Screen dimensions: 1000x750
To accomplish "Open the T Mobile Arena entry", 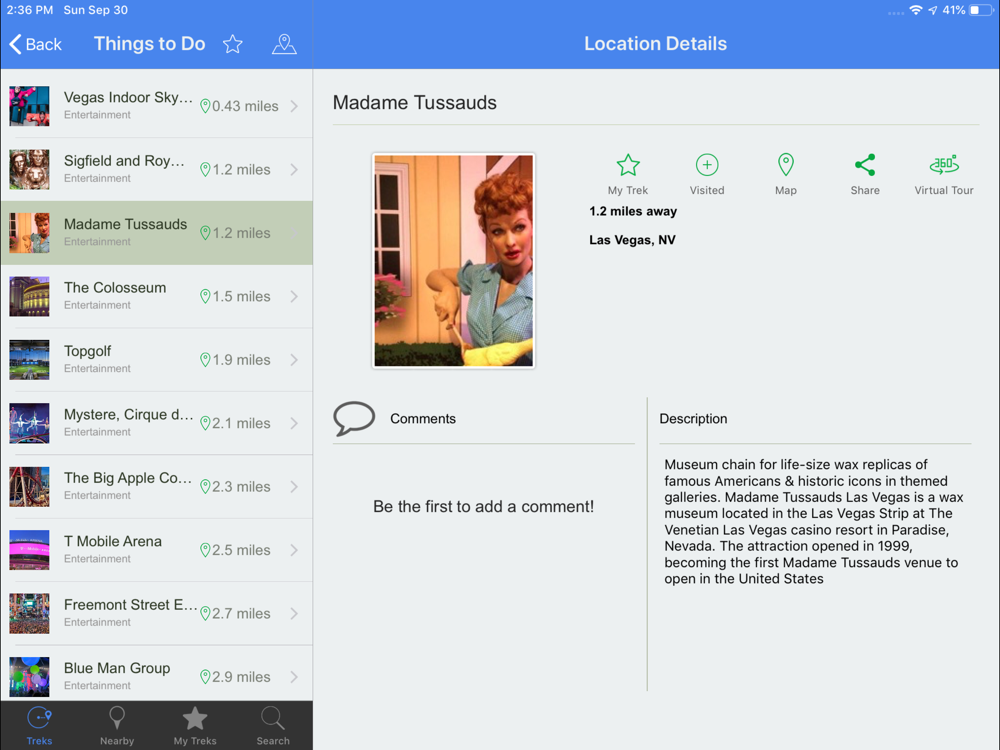I will coord(157,550).
